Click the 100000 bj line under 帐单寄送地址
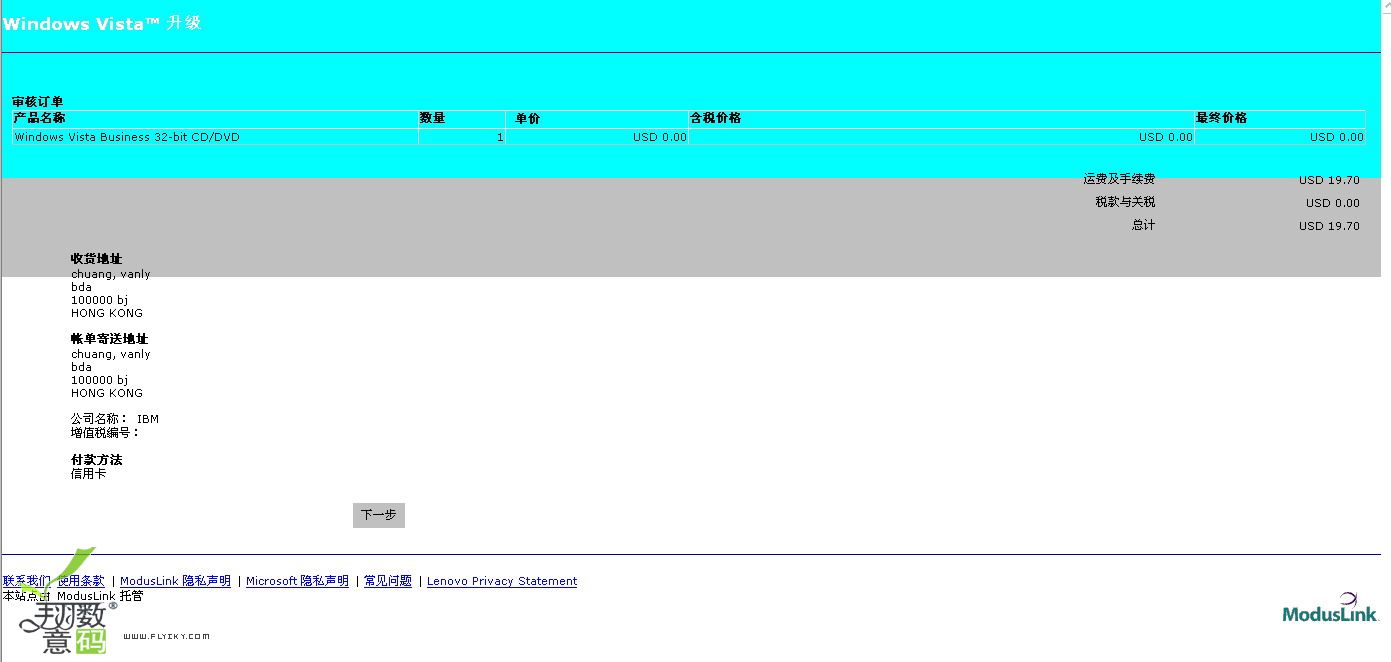 [99, 380]
